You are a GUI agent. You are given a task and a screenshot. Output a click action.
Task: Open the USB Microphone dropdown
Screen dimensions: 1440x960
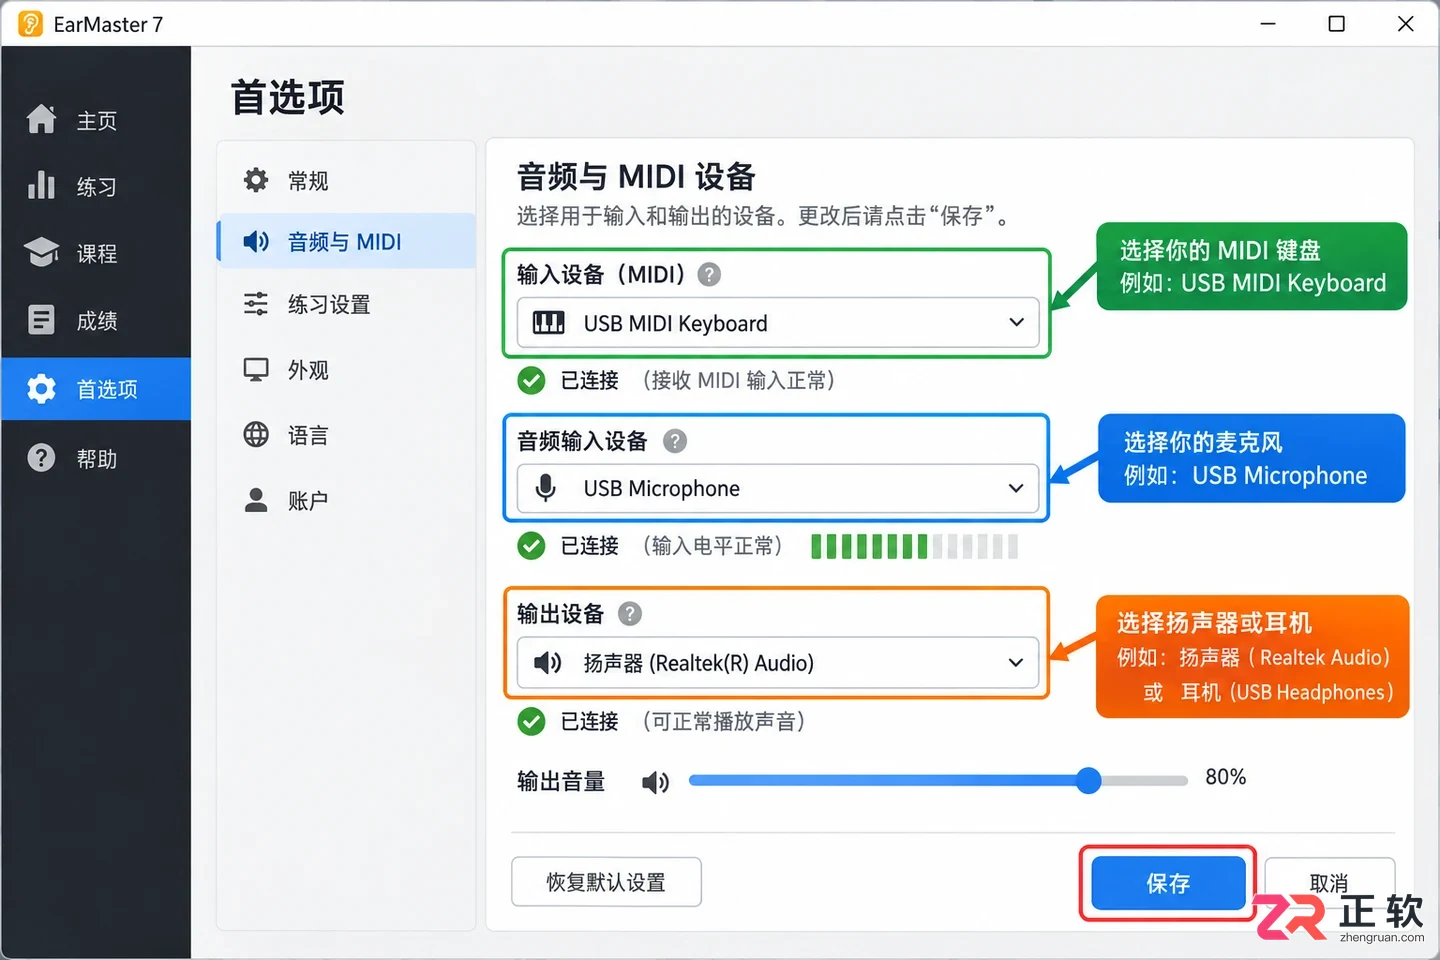point(778,488)
